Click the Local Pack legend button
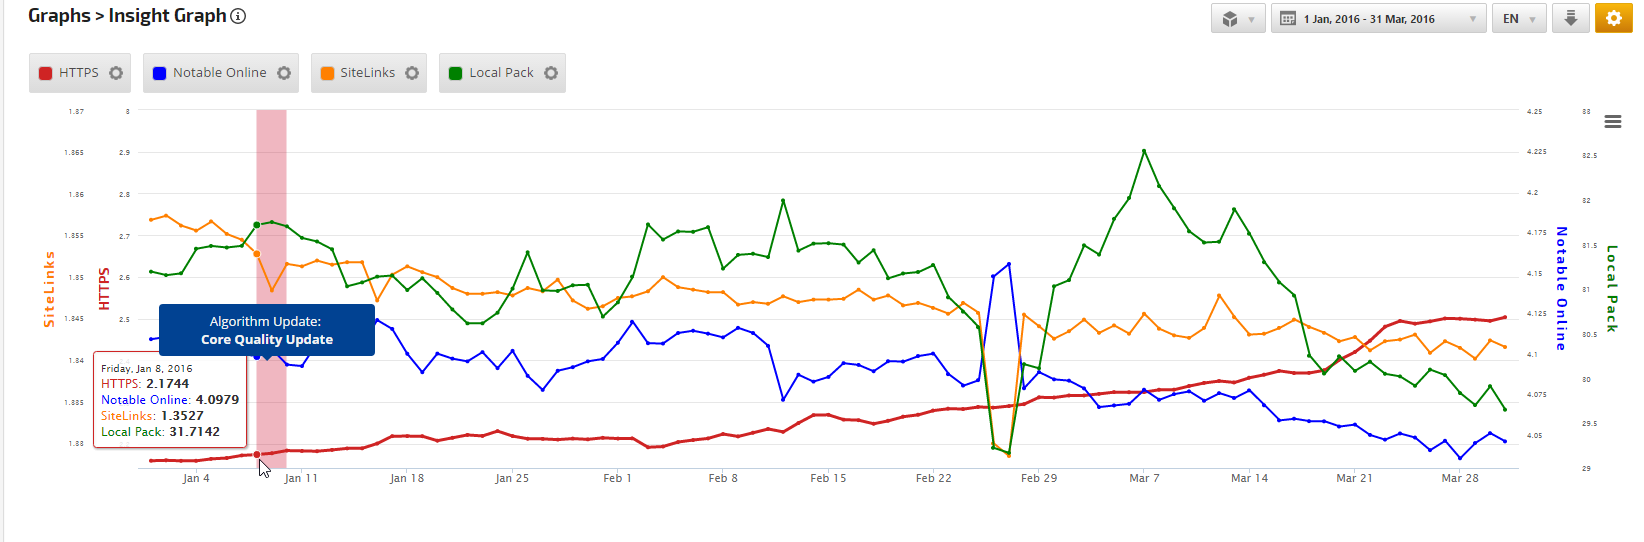1644x542 pixels. click(501, 73)
